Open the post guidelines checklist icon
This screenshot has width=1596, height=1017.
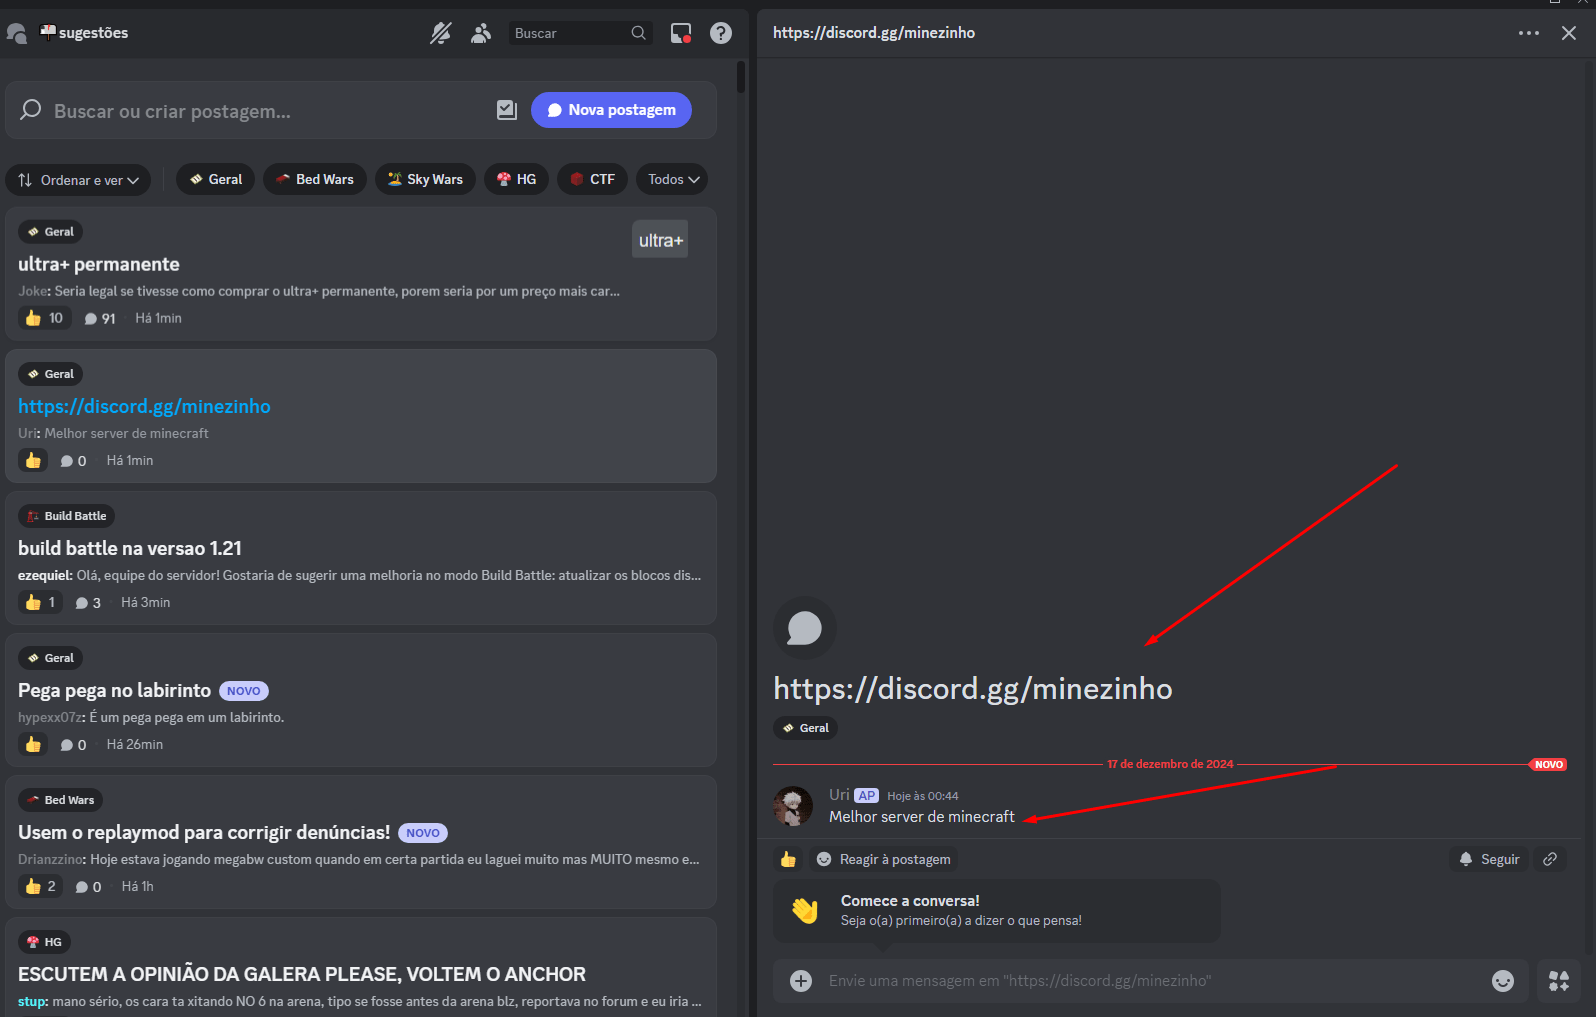[x=507, y=110]
